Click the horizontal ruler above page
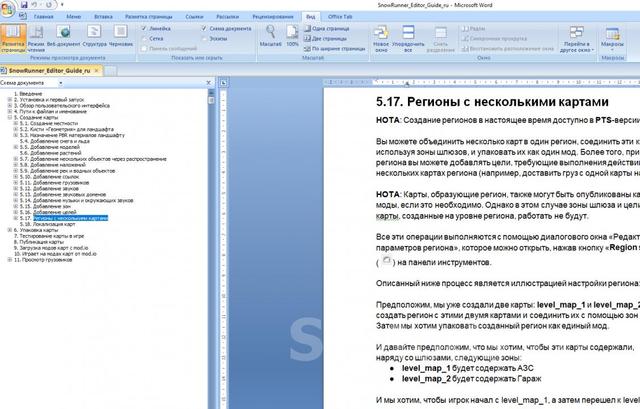The image size is (640, 409). 482,82
